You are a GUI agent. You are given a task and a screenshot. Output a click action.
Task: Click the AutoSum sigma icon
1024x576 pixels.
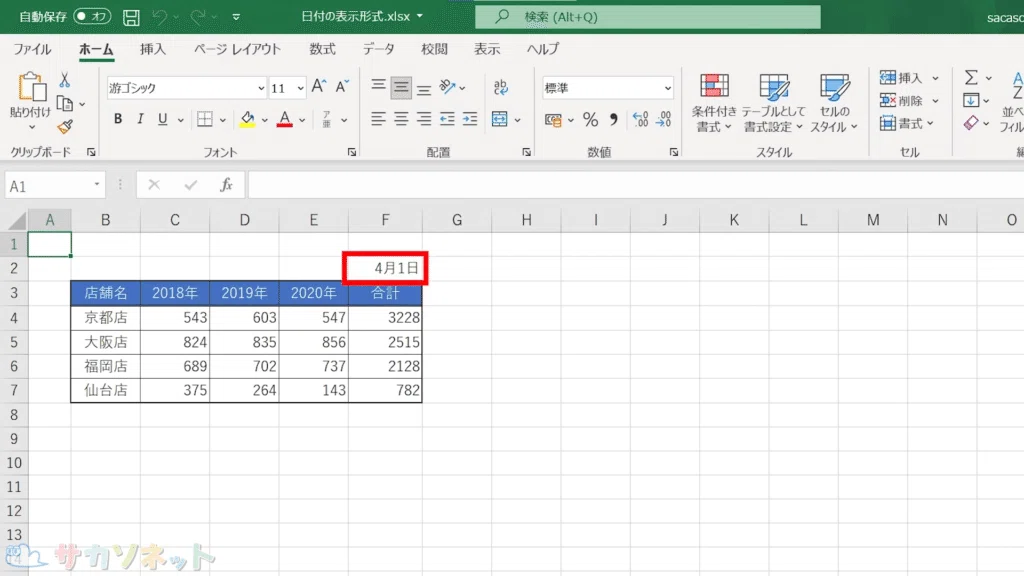(x=971, y=78)
